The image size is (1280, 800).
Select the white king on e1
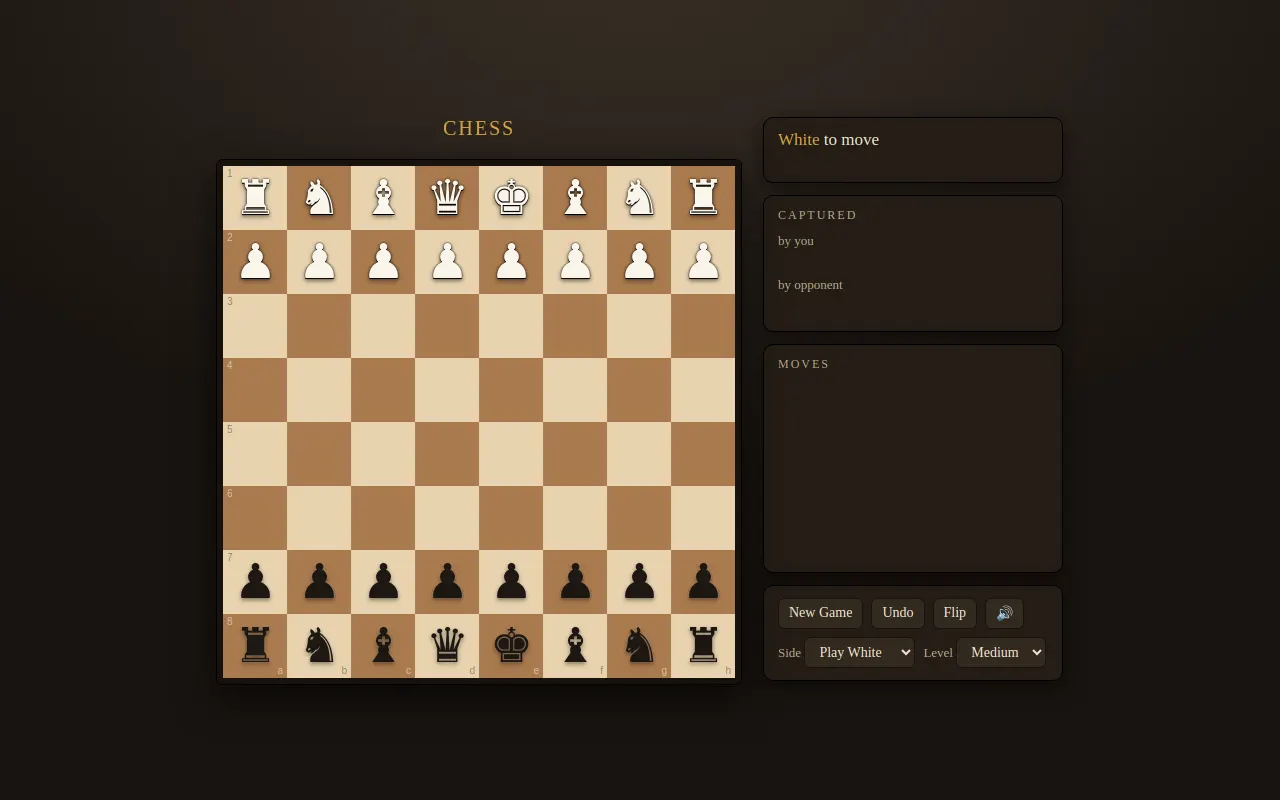click(x=511, y=198)
